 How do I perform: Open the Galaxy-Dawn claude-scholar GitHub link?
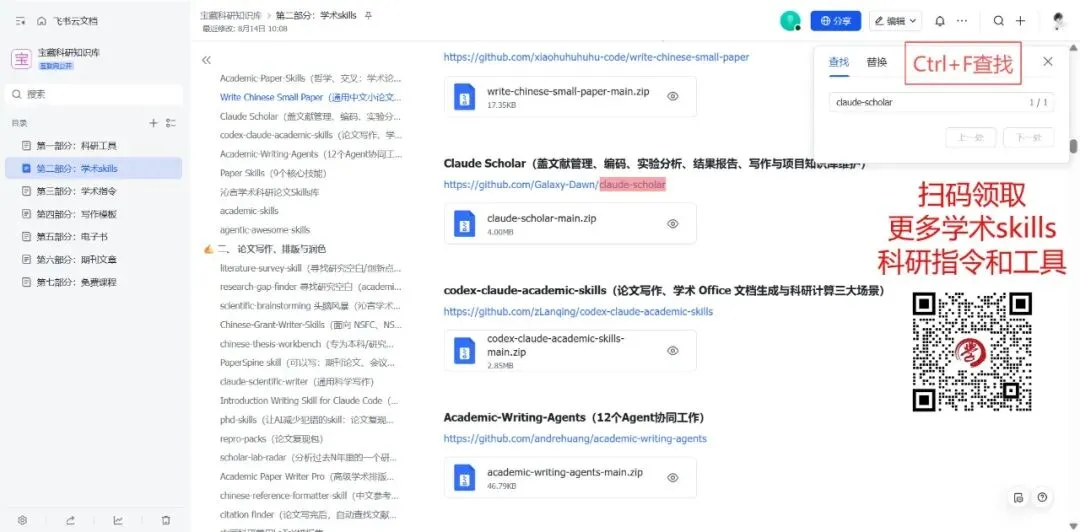coord(554,185)
